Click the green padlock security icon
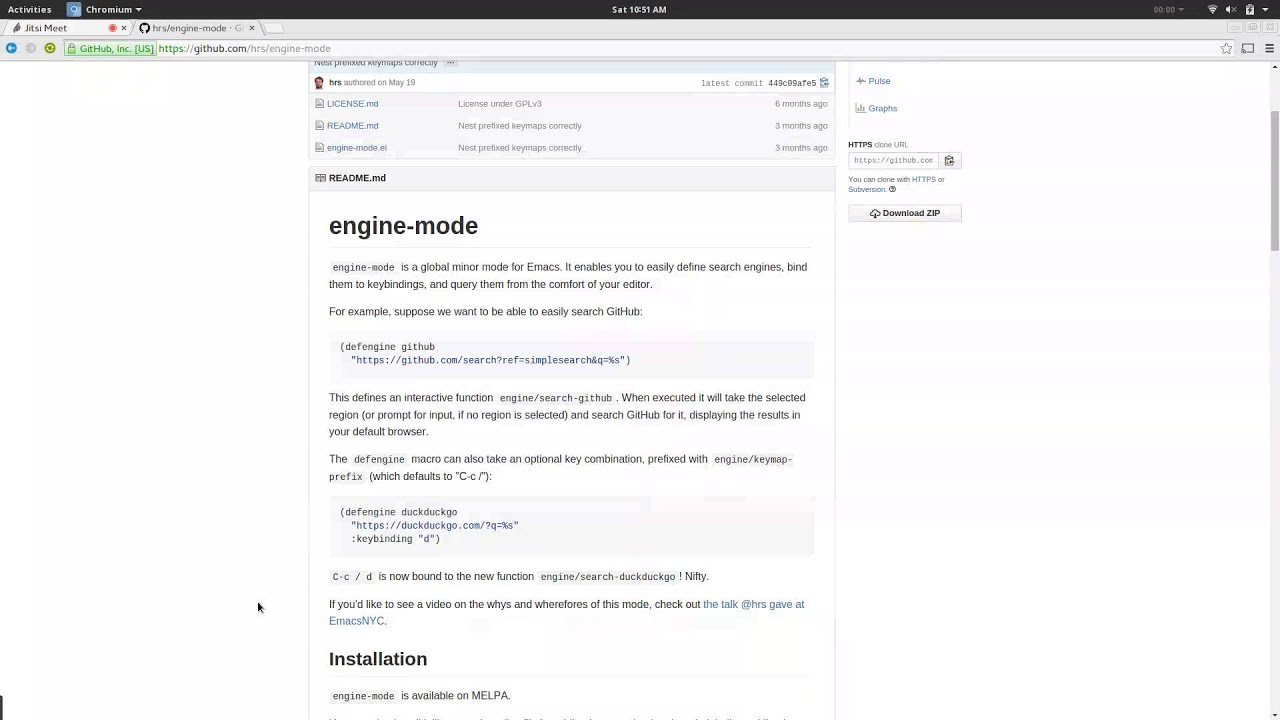 click(x=72, y=48)
